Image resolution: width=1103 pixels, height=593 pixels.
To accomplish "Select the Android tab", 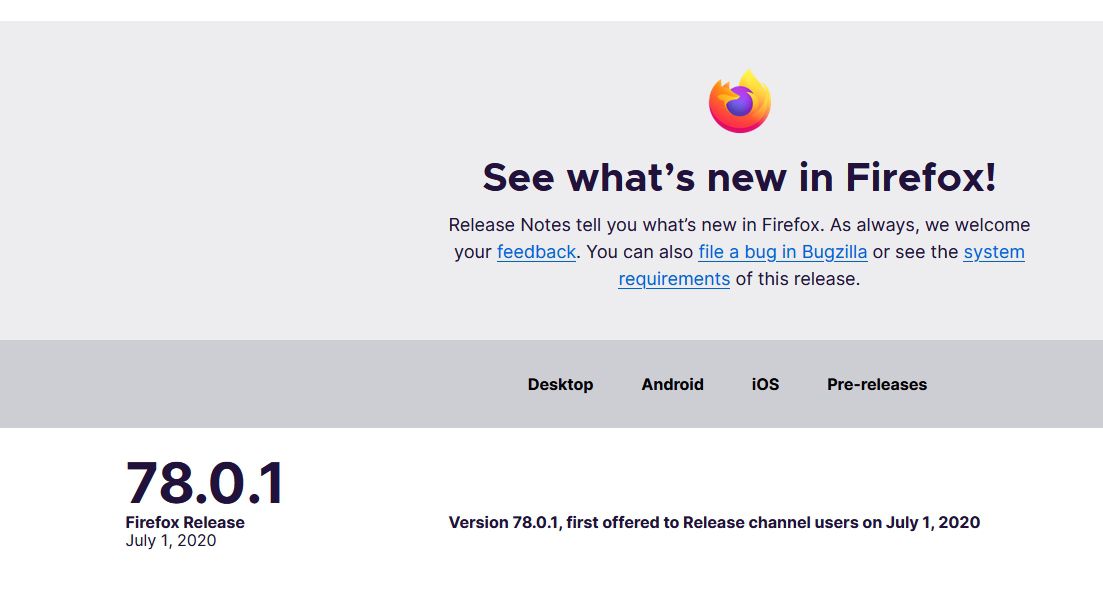I will pos(672,384).
